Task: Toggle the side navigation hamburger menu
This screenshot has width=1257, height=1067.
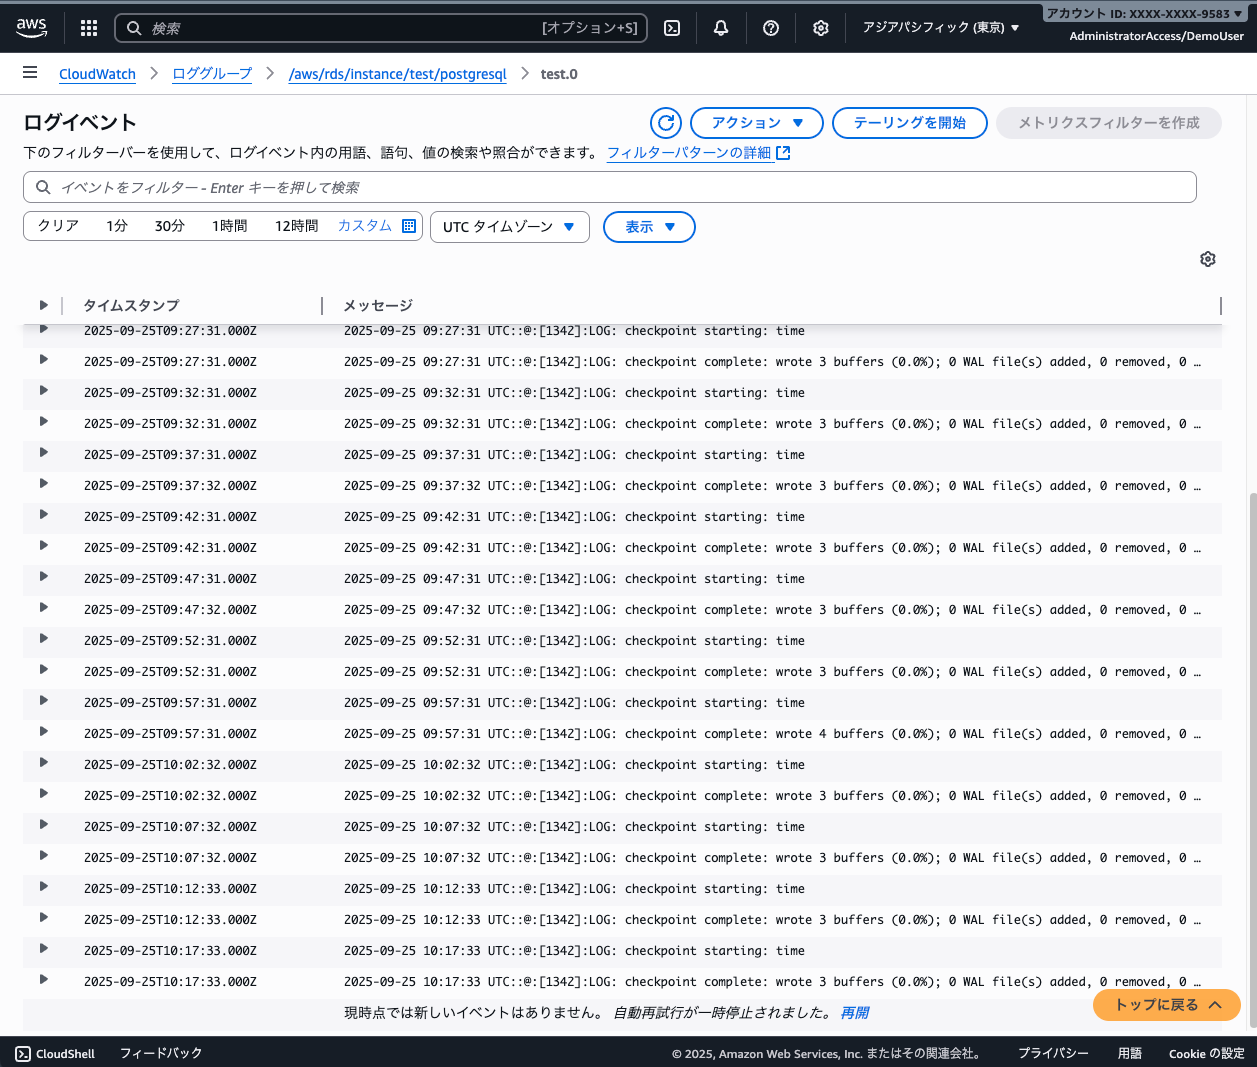Action: click(30, 73)
